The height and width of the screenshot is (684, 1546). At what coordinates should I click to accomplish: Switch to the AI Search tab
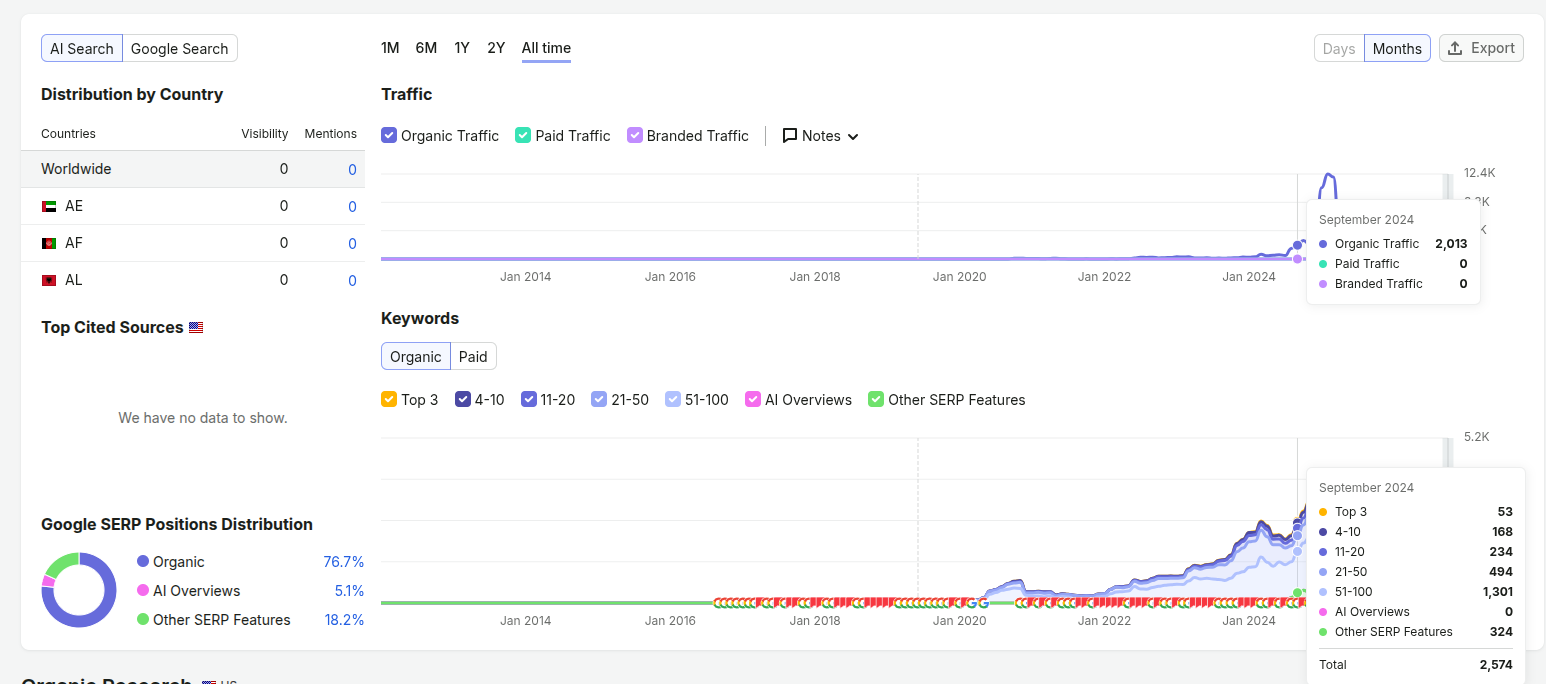click(x=82, y=48)
